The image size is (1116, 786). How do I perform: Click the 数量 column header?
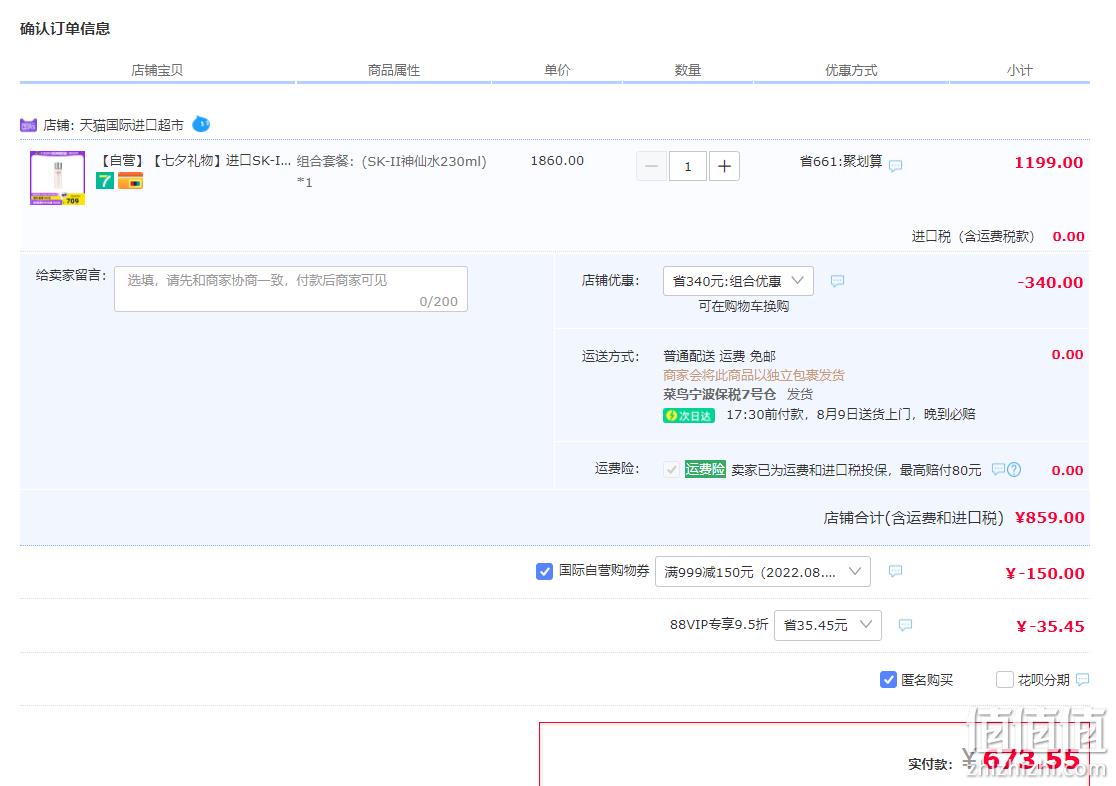(688, 70)
